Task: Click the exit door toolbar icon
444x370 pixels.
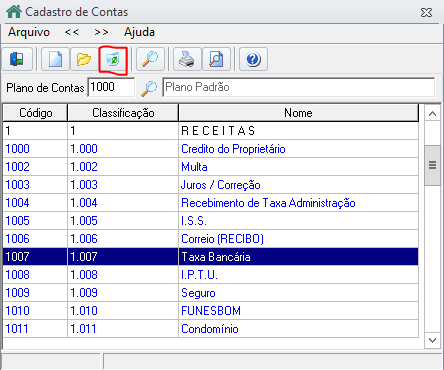Action: click(x=17, y=59)
